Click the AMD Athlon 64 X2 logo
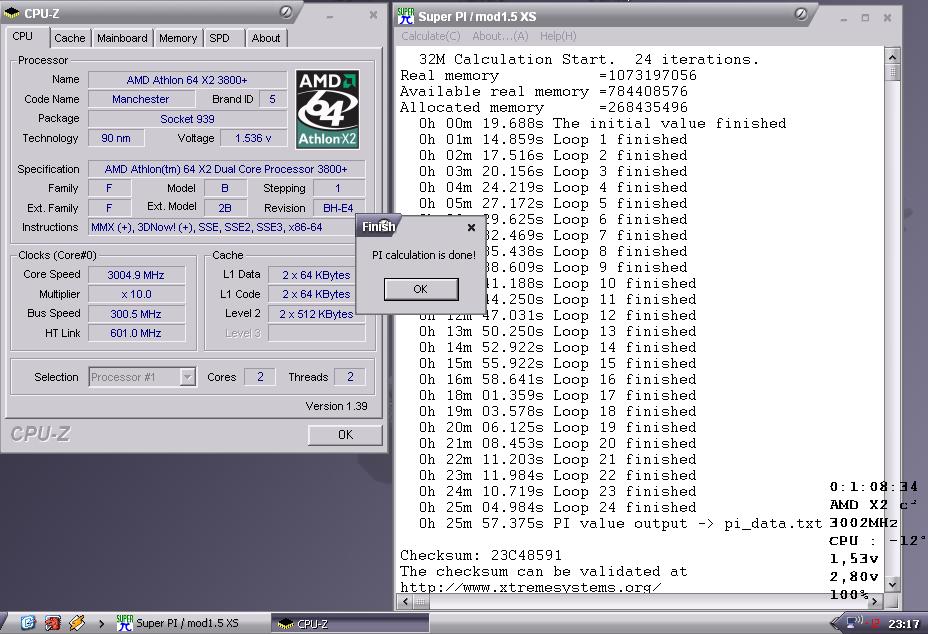This screenshot has height=634, width=928. click(327, 110)
